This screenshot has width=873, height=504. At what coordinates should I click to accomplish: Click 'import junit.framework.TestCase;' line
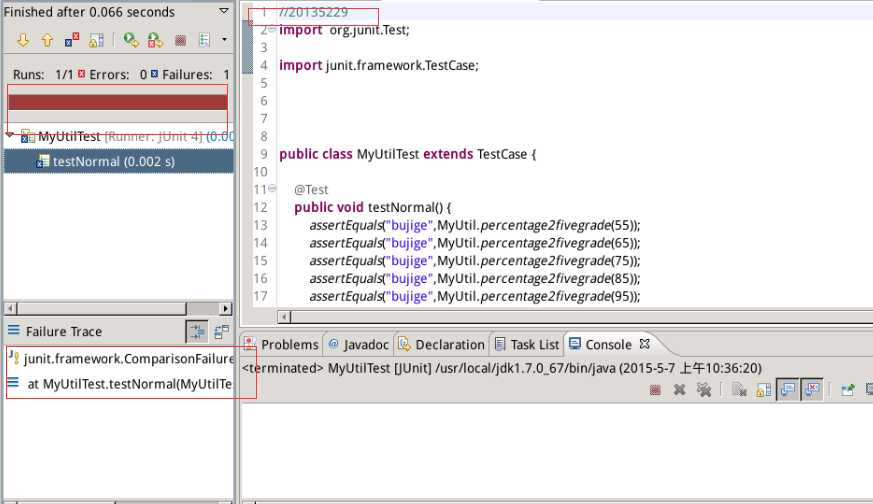[x=379, y=66]
